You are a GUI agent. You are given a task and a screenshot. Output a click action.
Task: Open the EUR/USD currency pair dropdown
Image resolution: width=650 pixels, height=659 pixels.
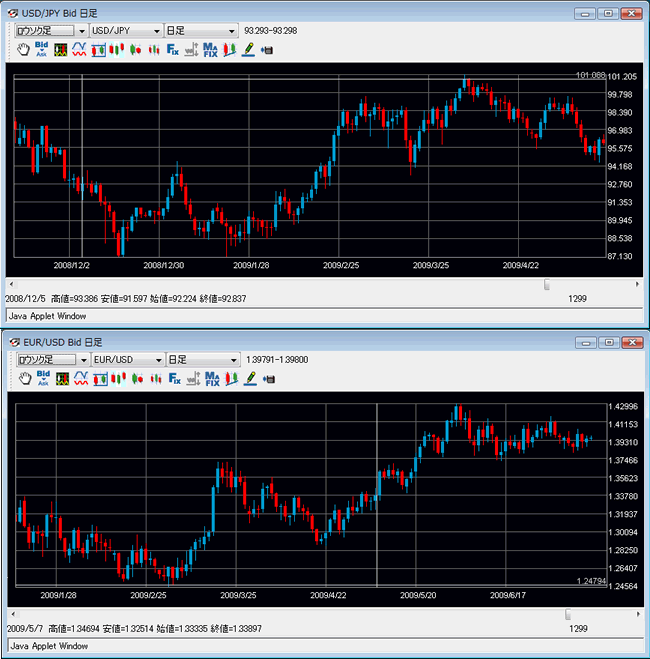point(128,360)
